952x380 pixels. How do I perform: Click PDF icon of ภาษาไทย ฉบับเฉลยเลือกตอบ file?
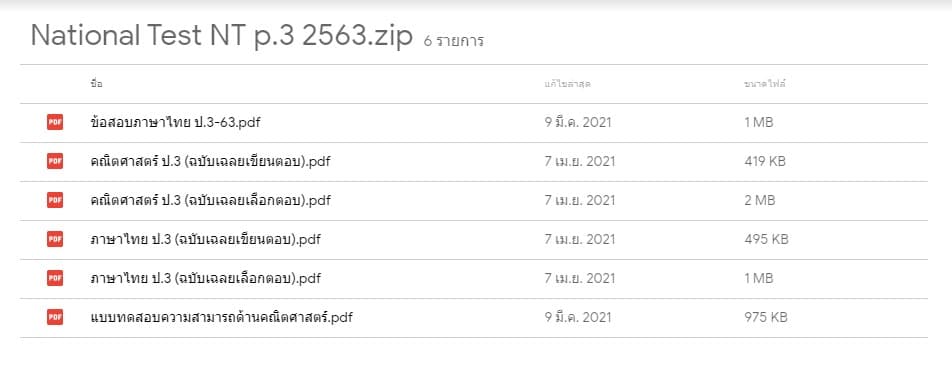tap(55, 278)
